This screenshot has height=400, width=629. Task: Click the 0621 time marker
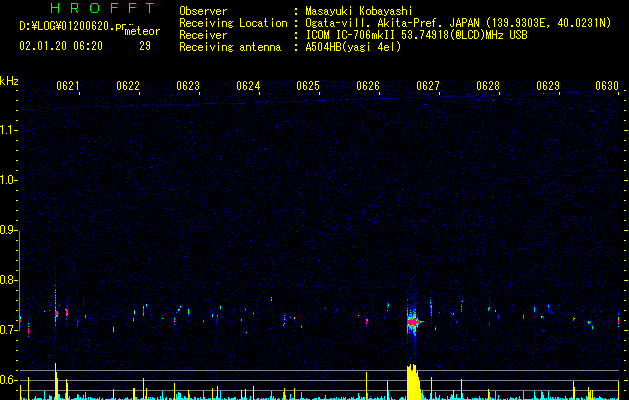coord(67,86)
